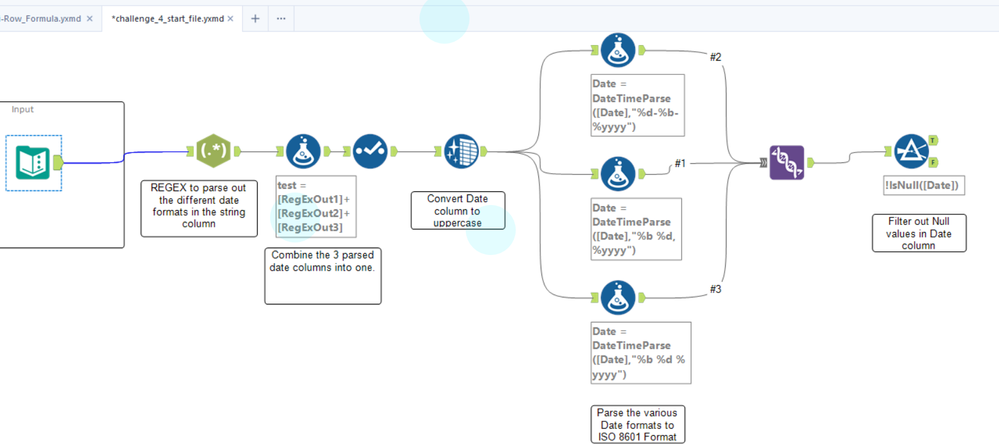Image resolution: width=999 pixels, height=445 pixels.
Task: Switch to challenge_4_start_file.yxmd tab
Action: point(168,18)
